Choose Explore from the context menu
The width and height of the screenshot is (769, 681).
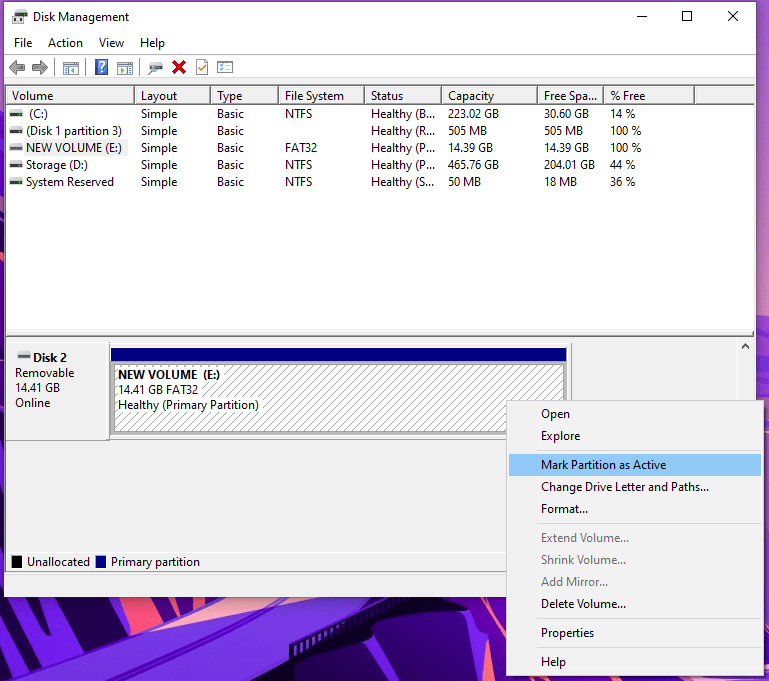[x=635, y=436]
